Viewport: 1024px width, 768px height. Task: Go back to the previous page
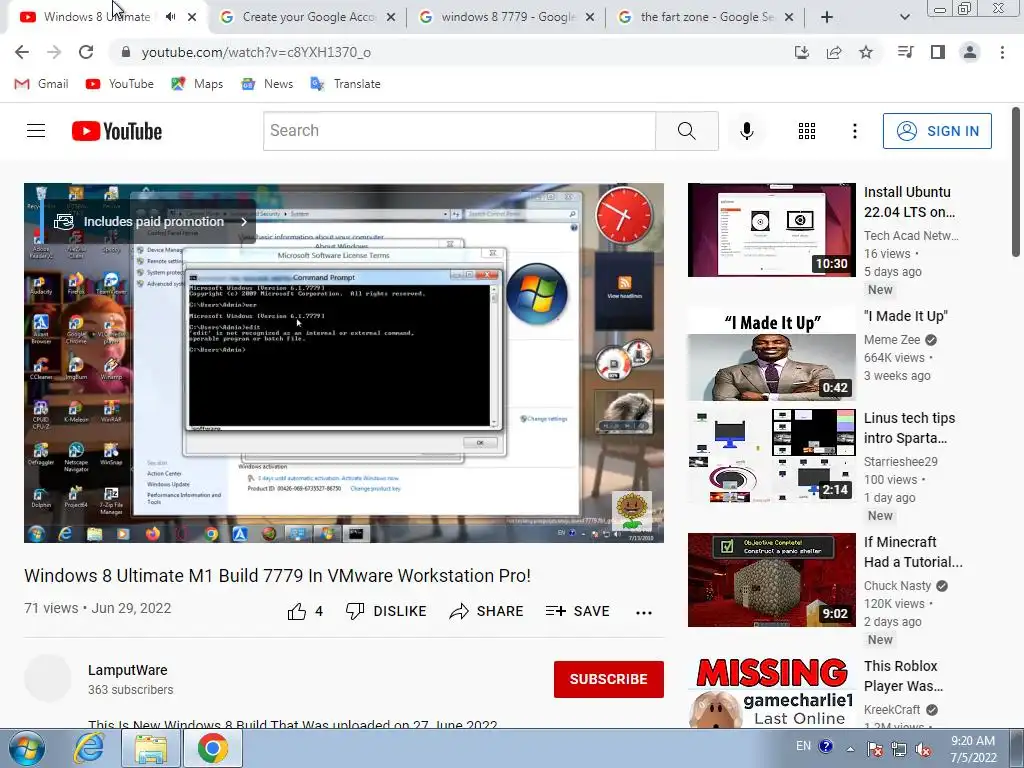click(x=22, y=52)
